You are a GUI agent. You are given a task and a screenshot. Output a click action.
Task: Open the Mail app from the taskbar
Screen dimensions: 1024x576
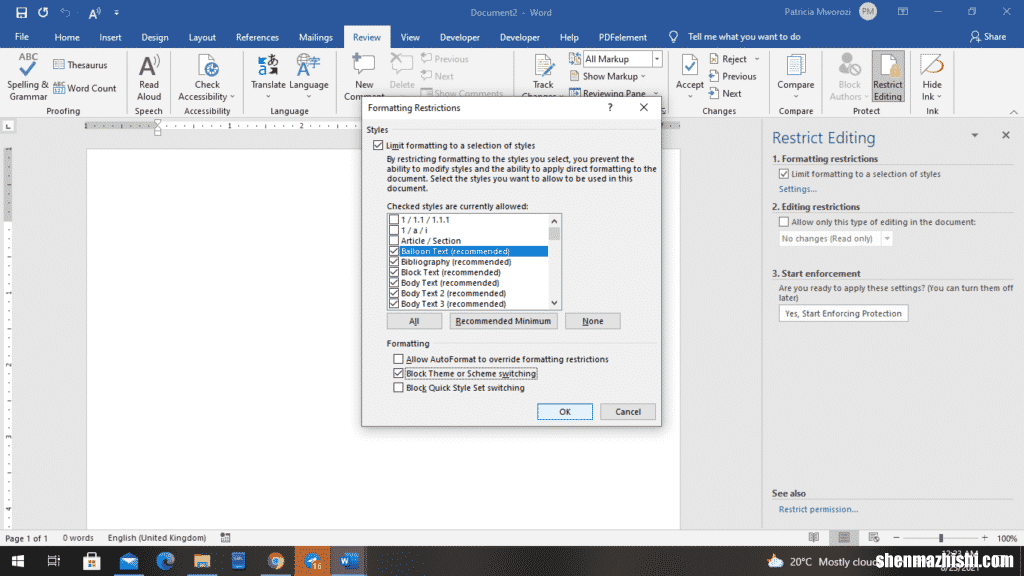[x=129, y=561]
